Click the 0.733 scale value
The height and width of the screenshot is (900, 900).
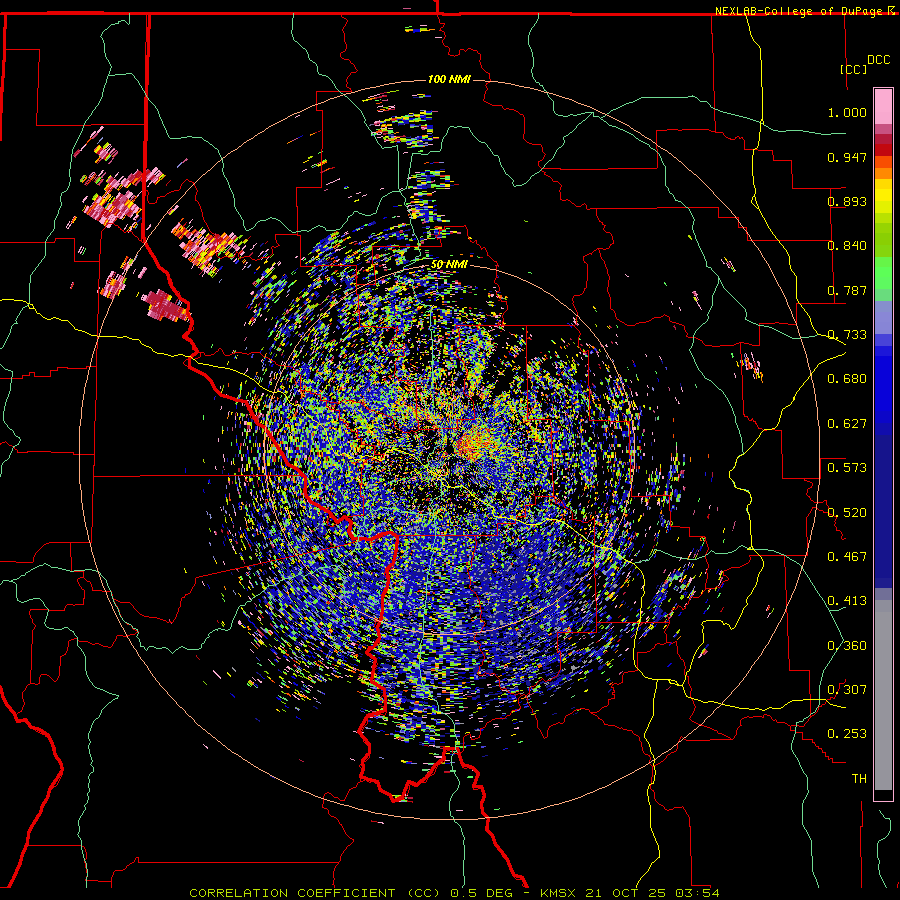tap(847, 335)
